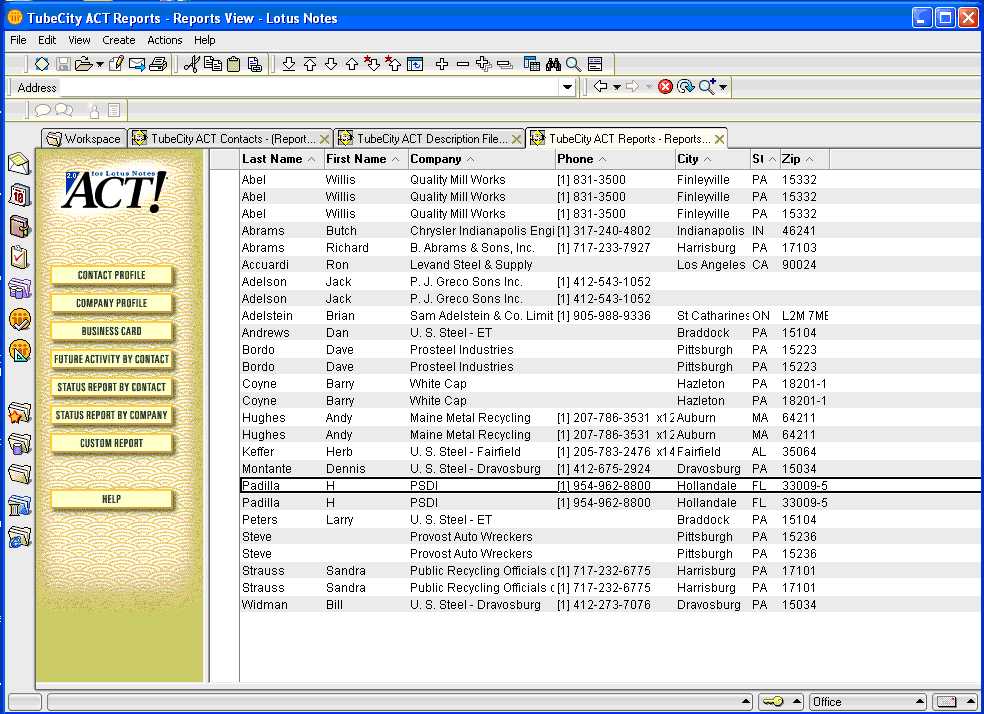Click the Open folder toolbar icon
The image size is (984, 714).
tap(83, 64)
